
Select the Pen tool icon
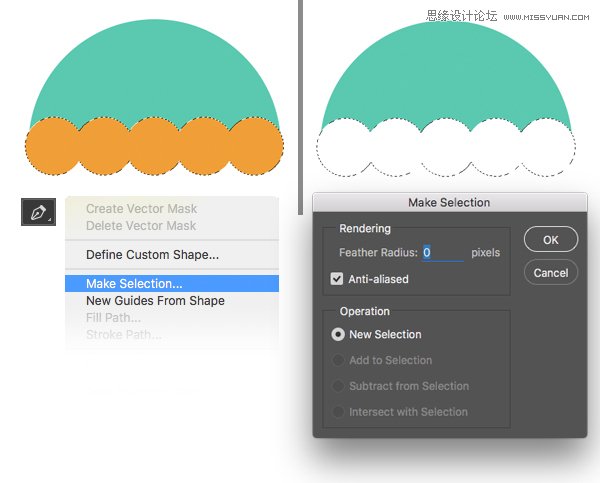coord(39,212)
